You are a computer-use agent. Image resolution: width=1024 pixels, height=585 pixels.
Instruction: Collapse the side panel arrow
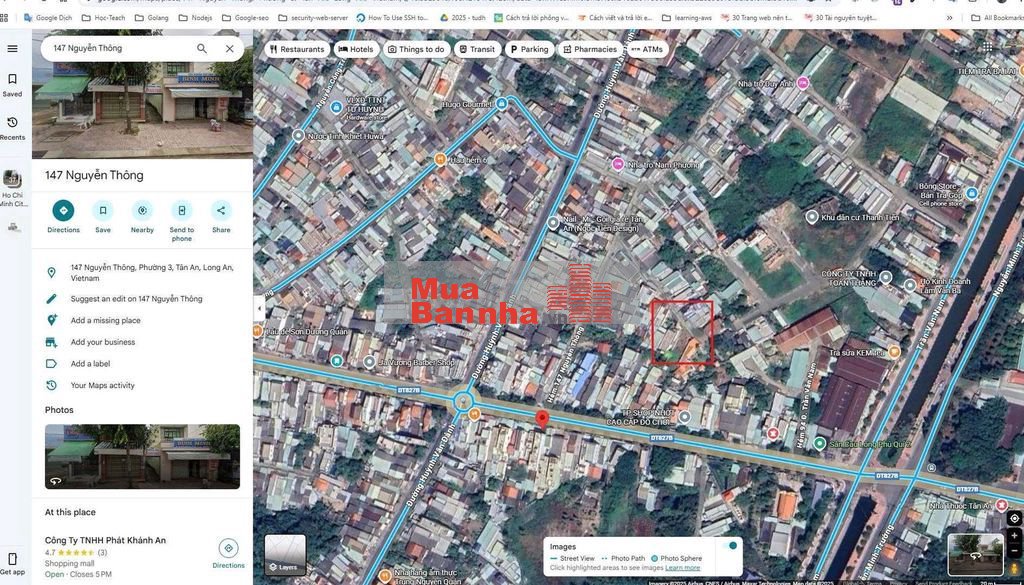point(259,308)
